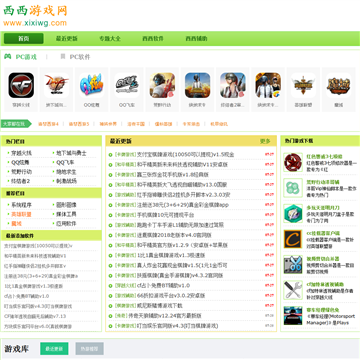Open 和平精英官方版v1.2.9 article
This screenshot has width=360, height=360.
(182, 245)
